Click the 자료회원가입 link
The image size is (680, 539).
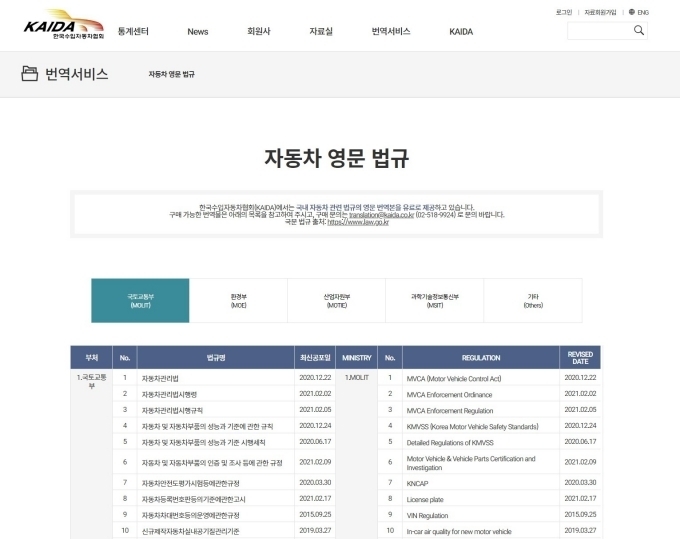tap(600, 12)
